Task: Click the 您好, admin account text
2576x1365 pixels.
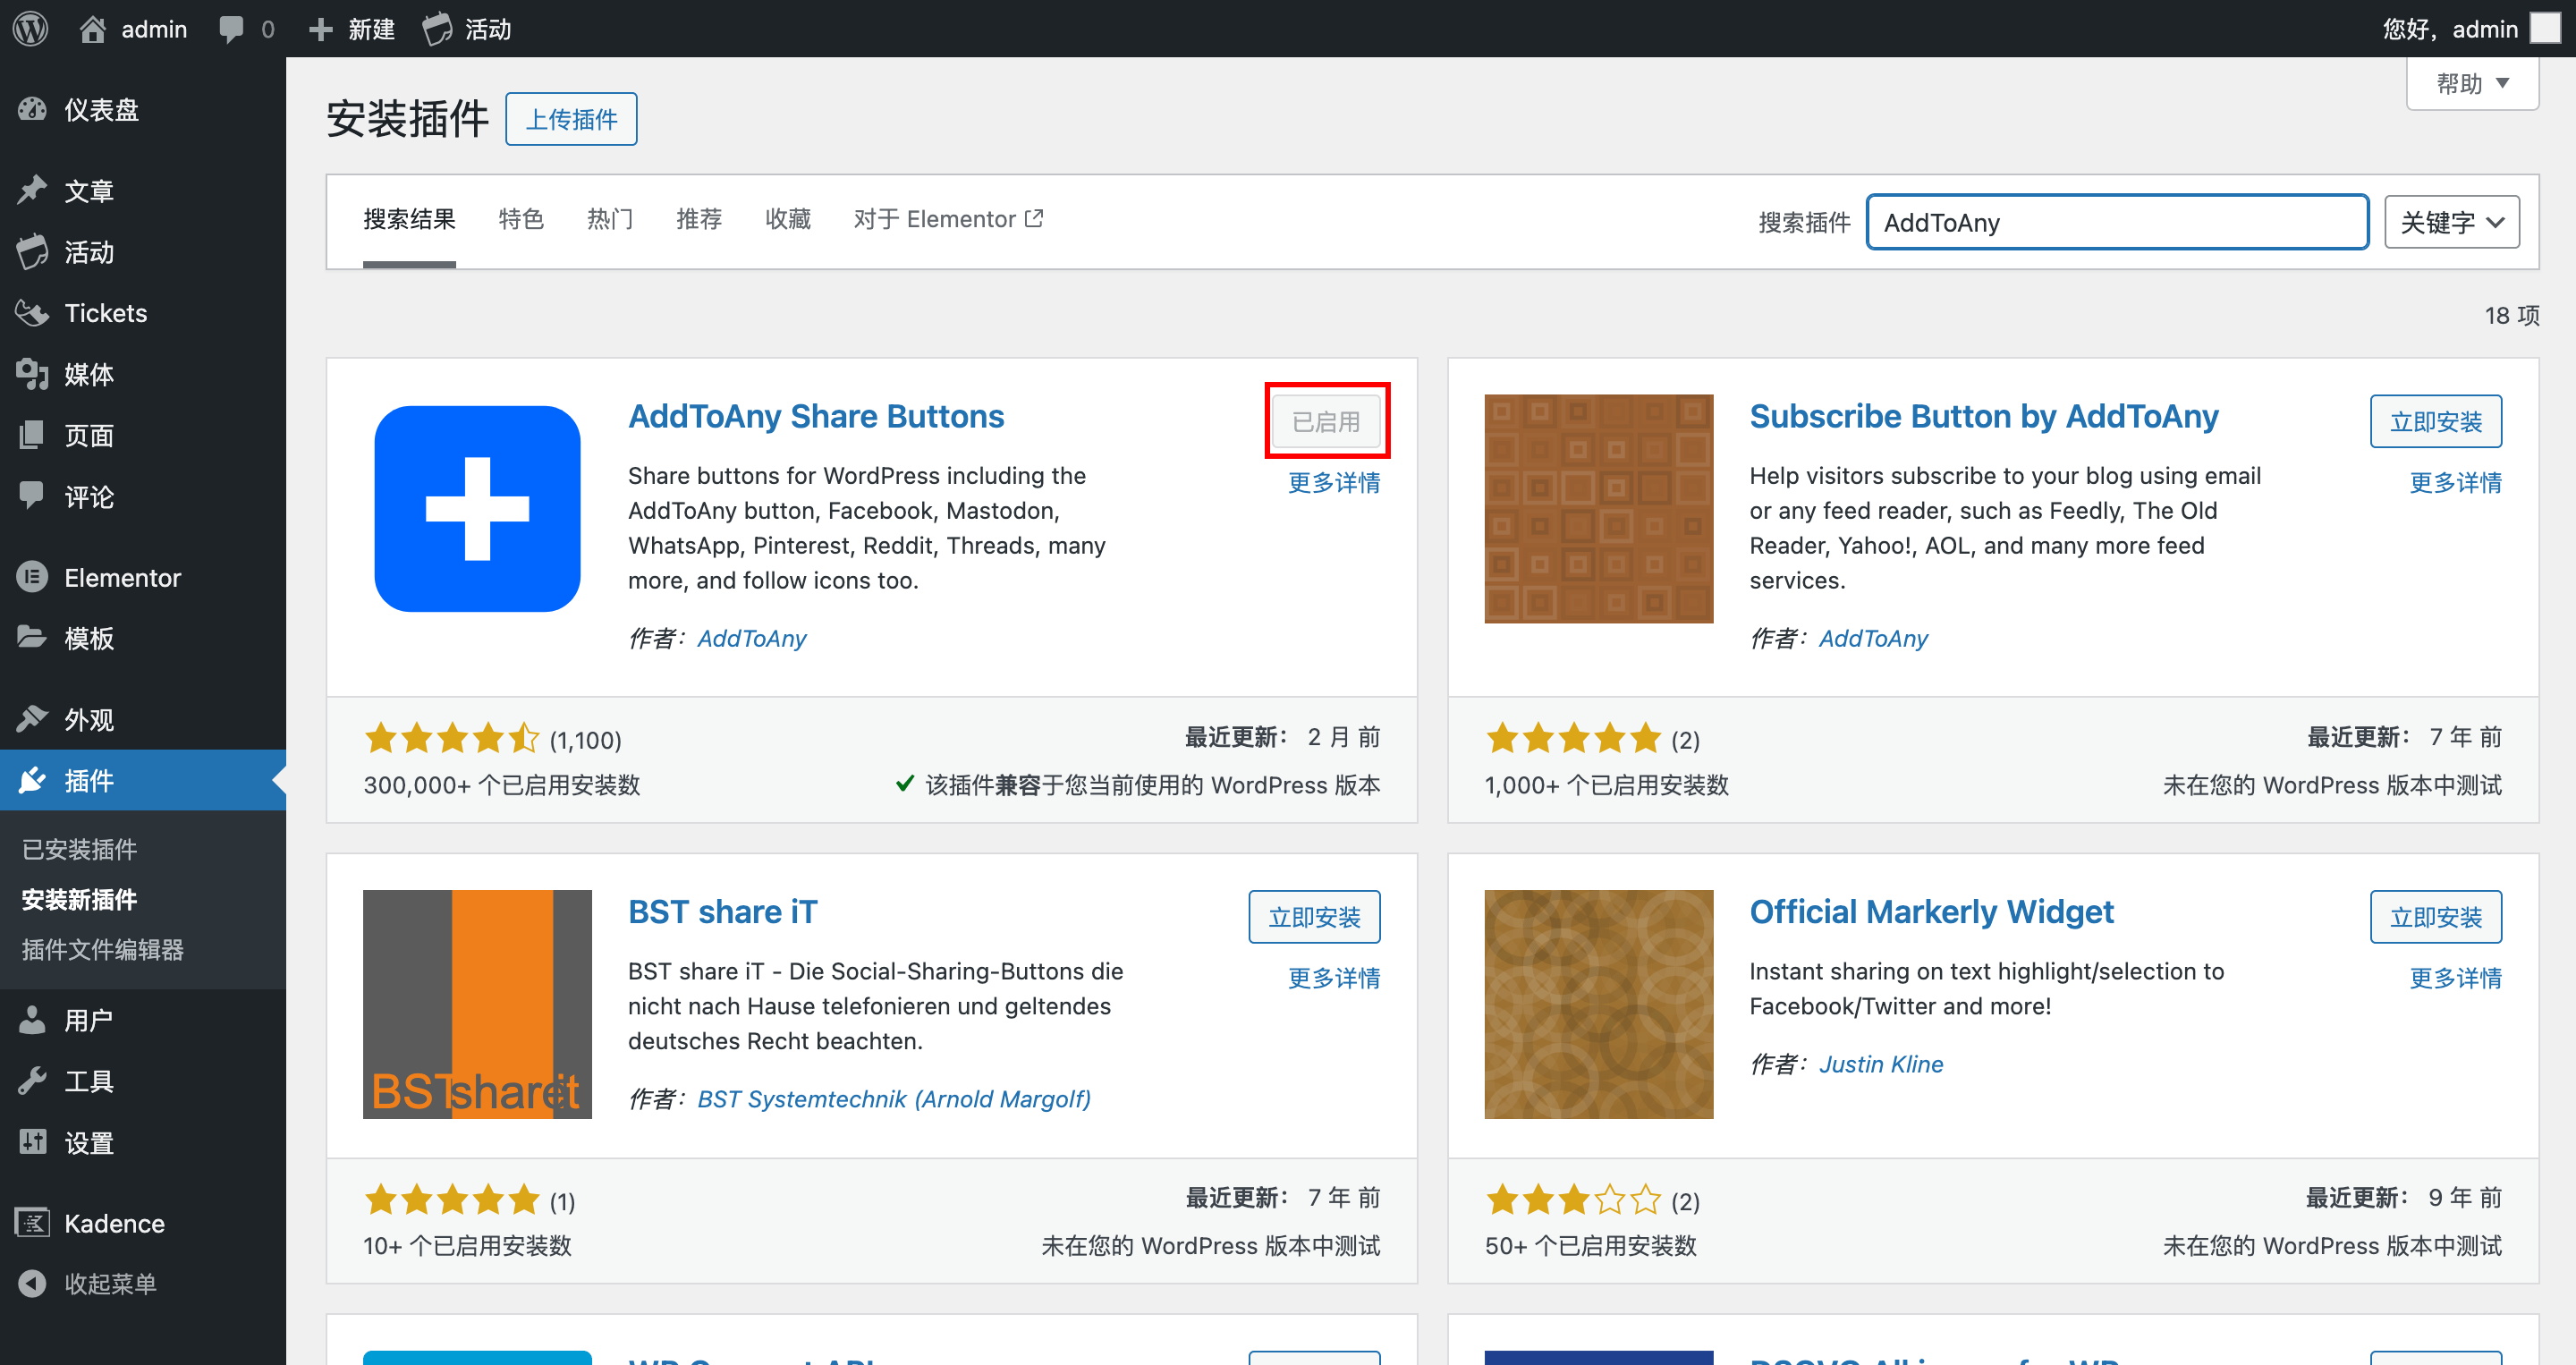Action: tap(2450, 29)
